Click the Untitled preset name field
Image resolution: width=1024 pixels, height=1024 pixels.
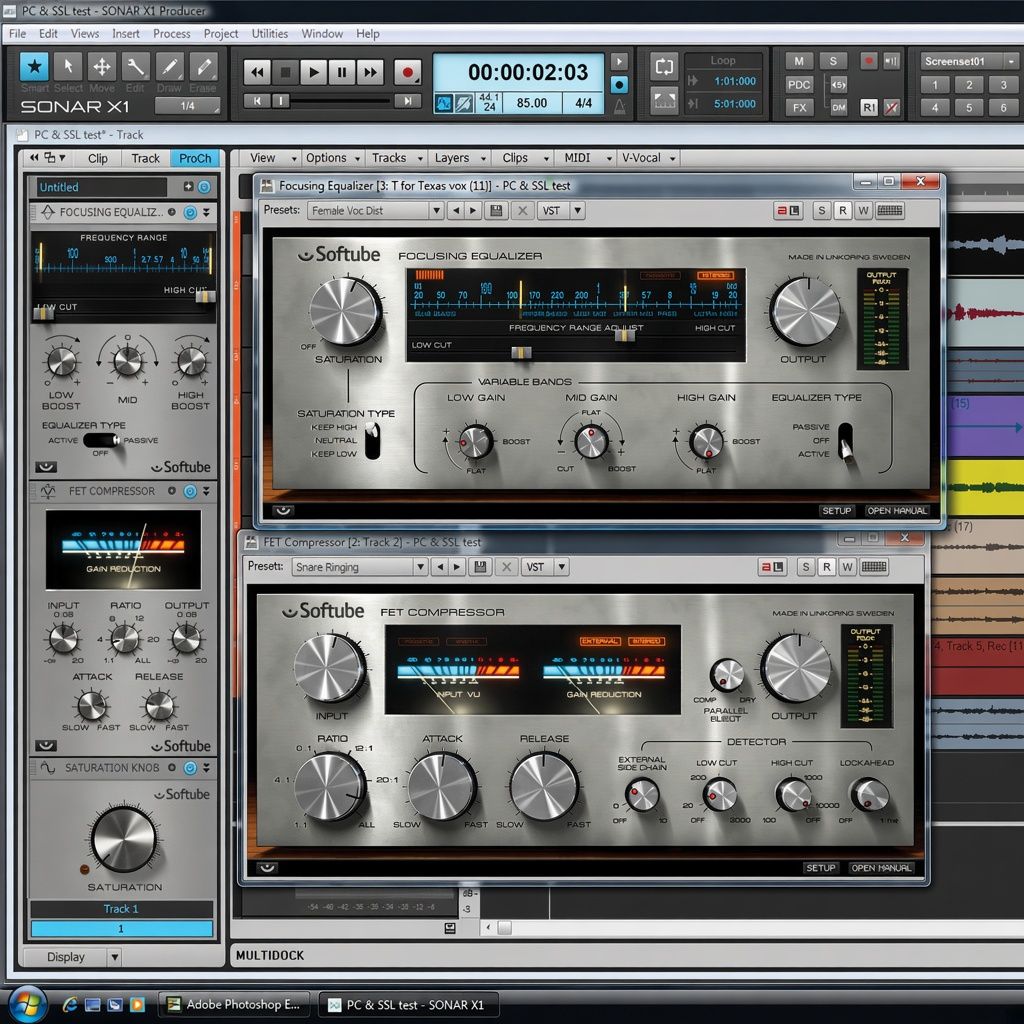101,187
